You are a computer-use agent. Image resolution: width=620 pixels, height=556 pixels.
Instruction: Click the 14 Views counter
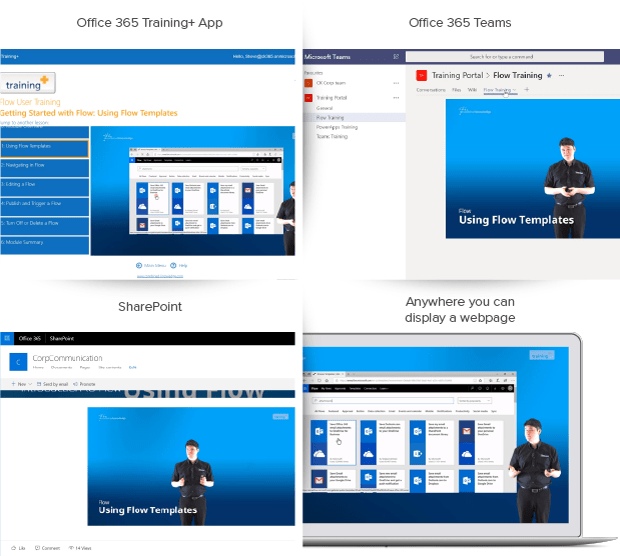coord(80,548)
